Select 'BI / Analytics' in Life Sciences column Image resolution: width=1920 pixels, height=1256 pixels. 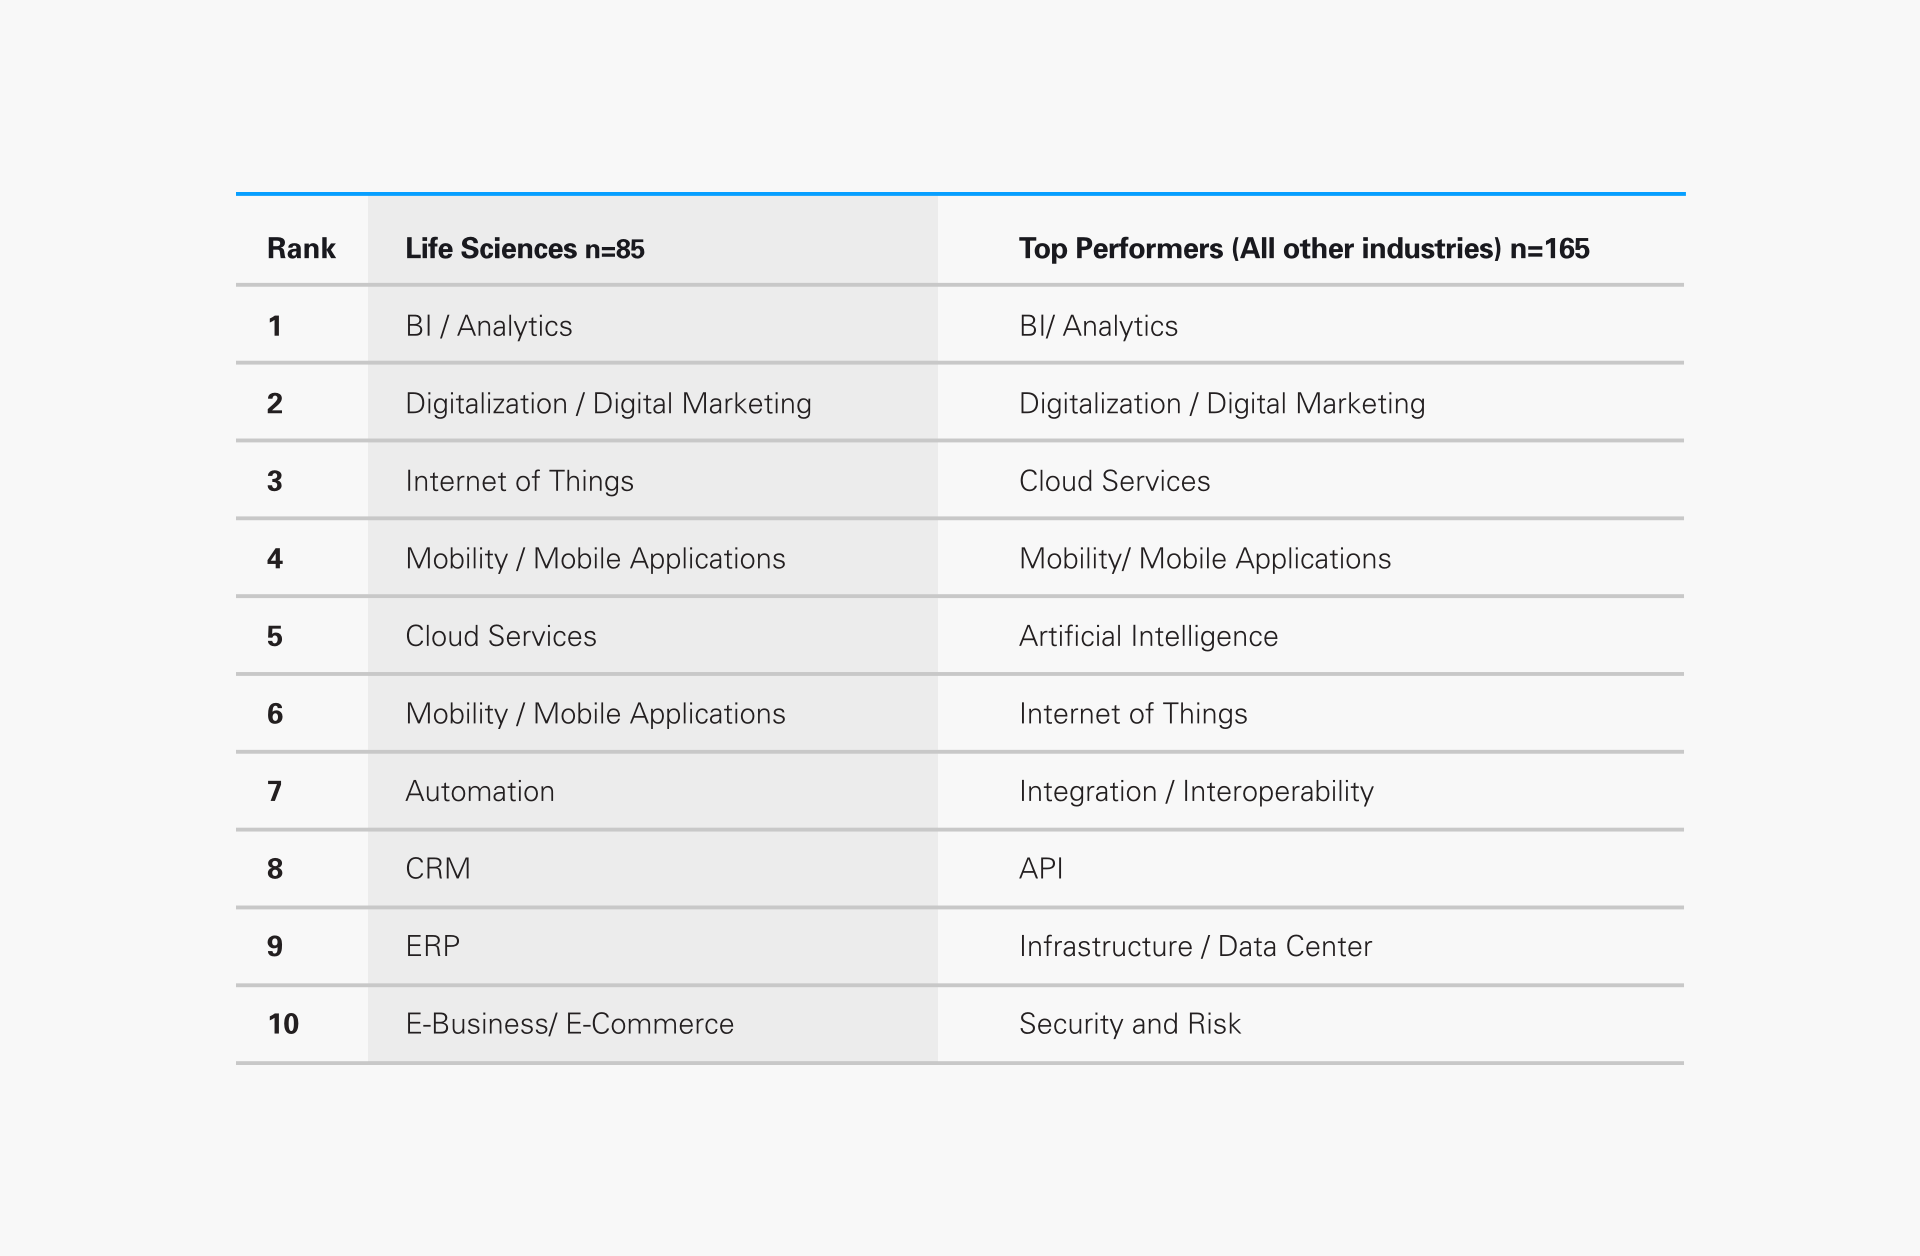pos(488,326)
